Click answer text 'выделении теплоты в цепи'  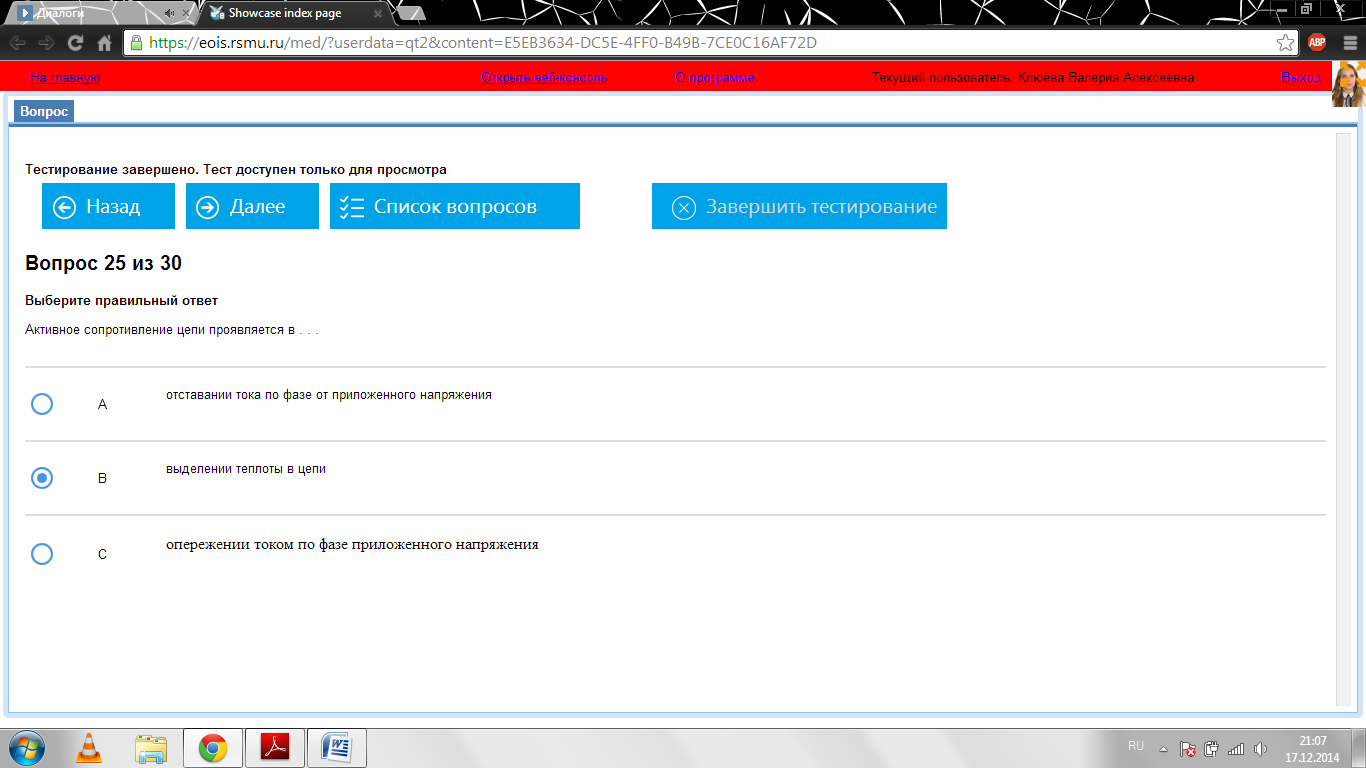[x=246, y=469]
